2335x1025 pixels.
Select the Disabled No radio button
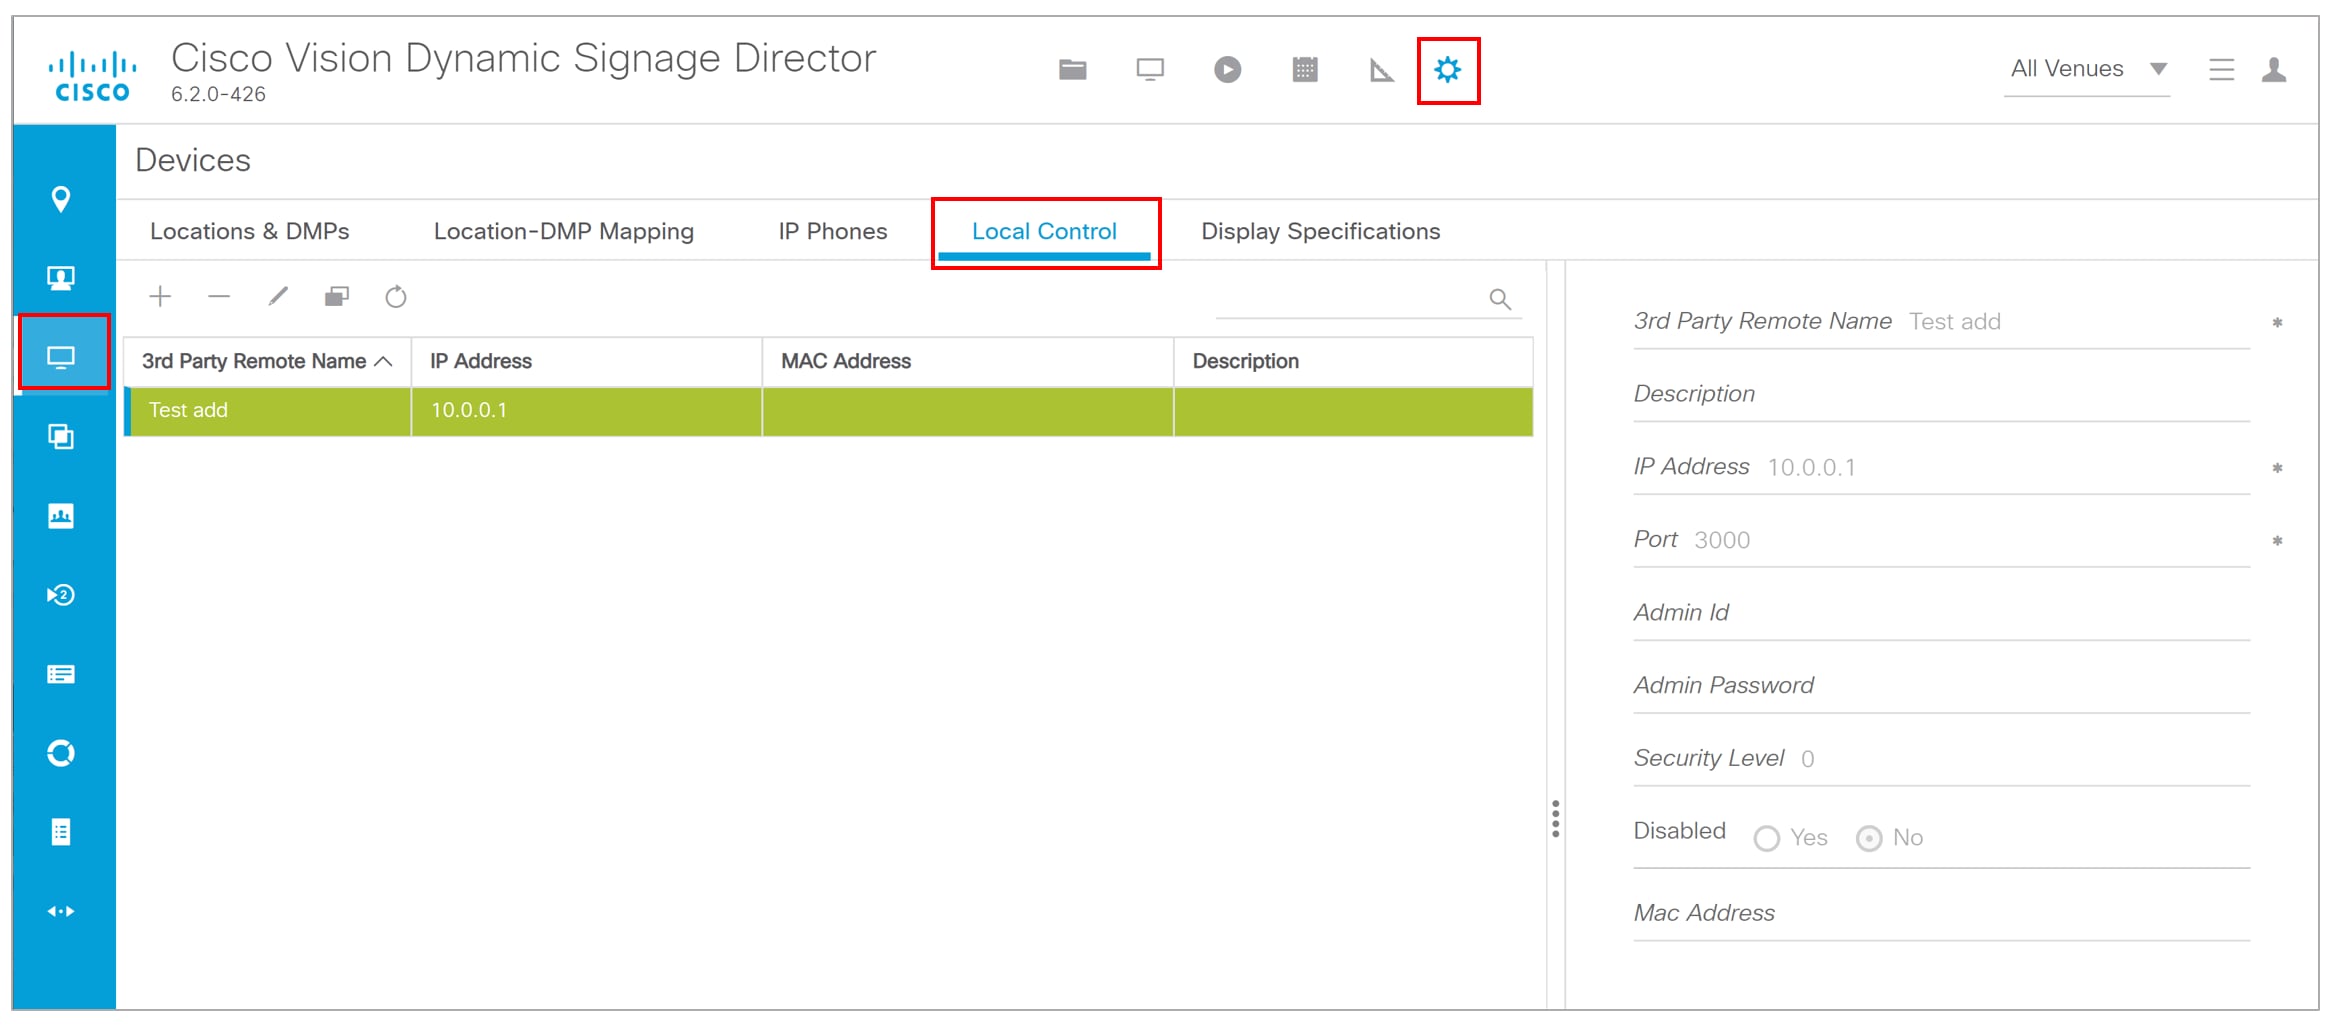click(x=1869, y=838)
